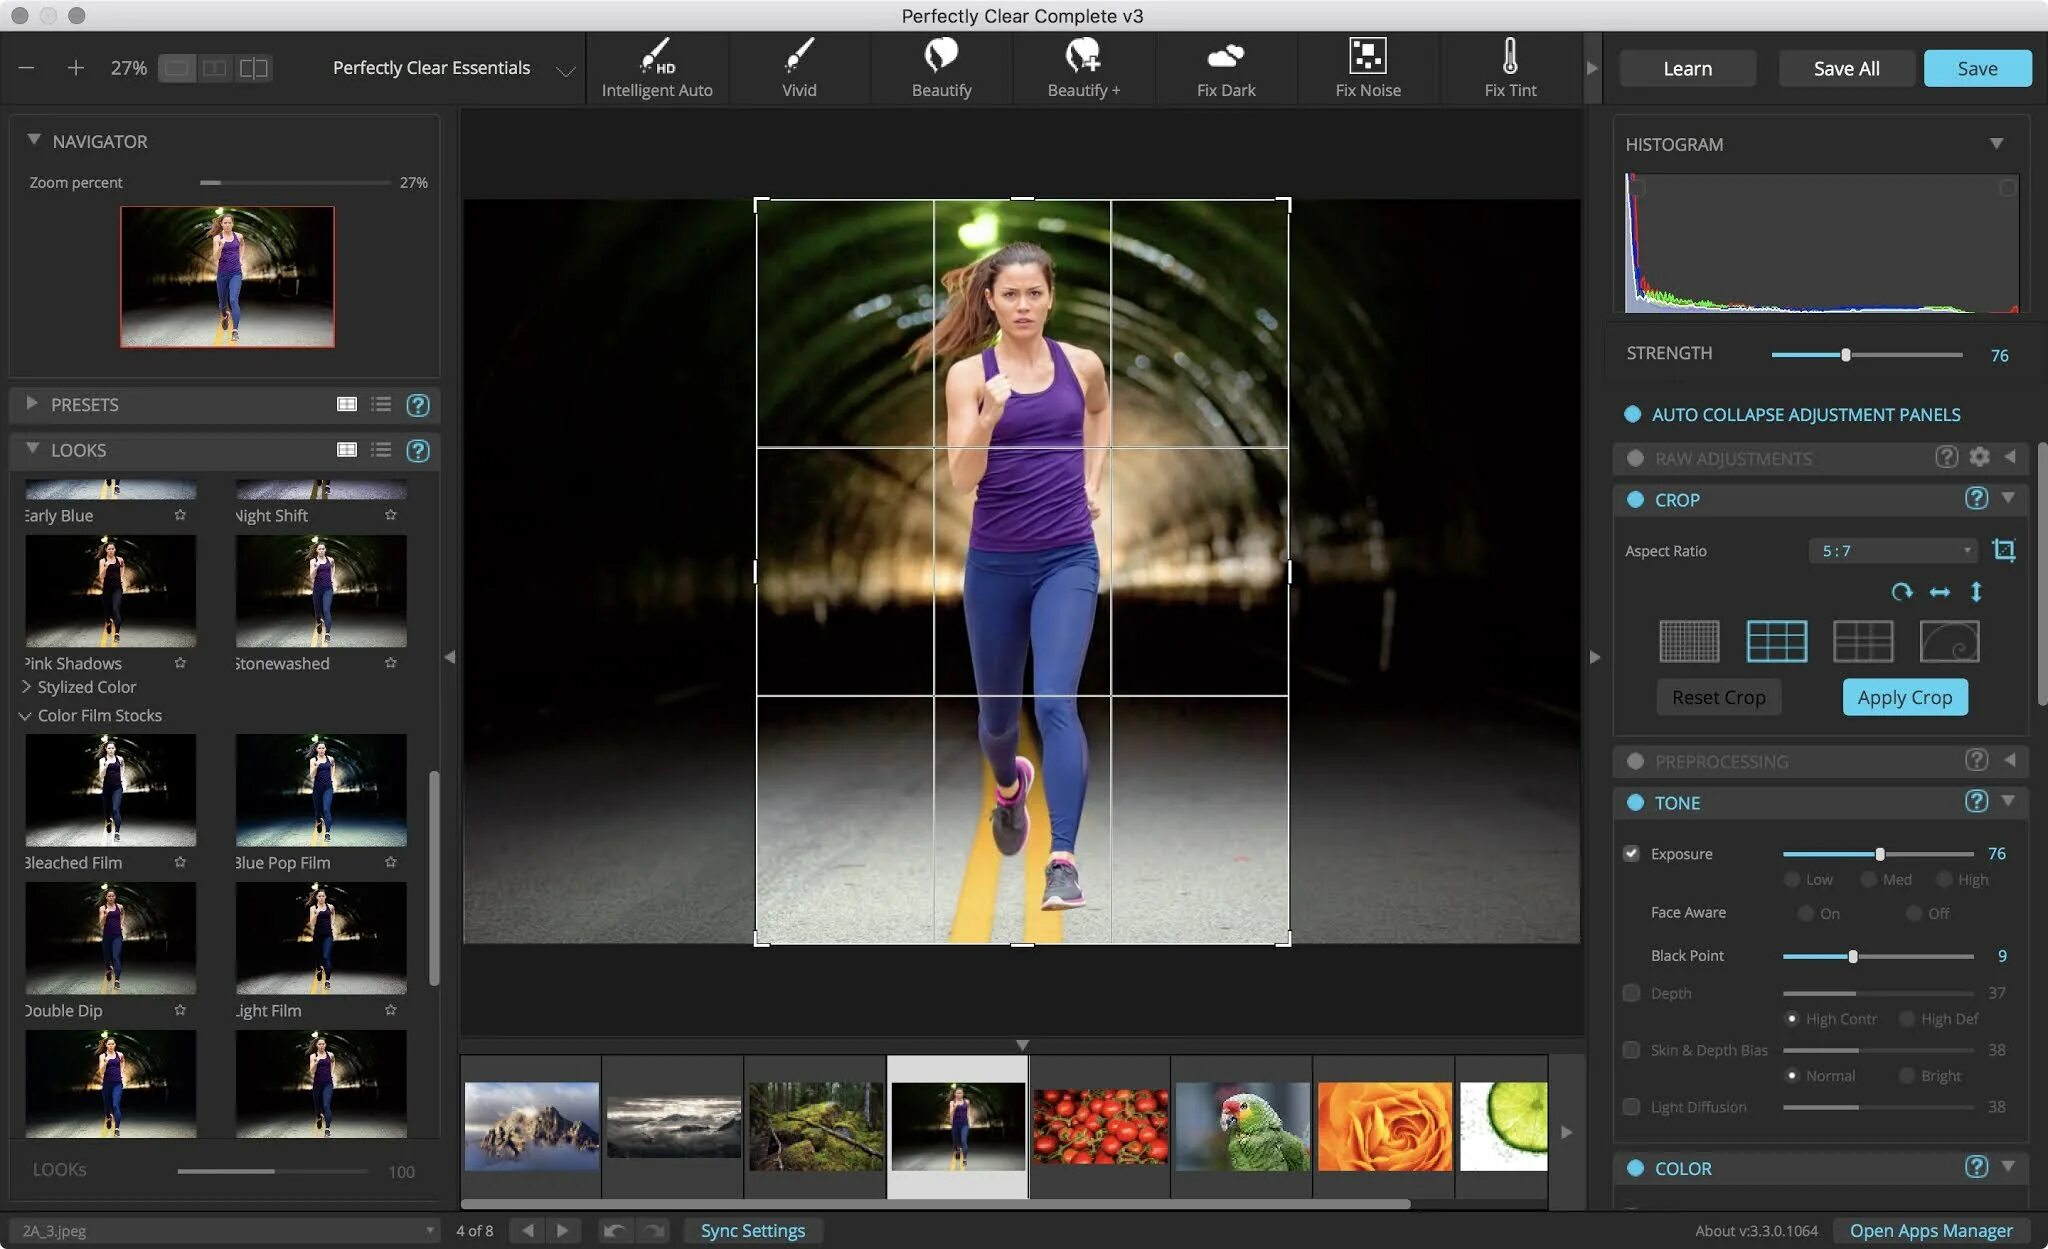This screenshot has width=2048, height=1249.
Task: Click the Sync Settings button
Action: (752, 1230)
